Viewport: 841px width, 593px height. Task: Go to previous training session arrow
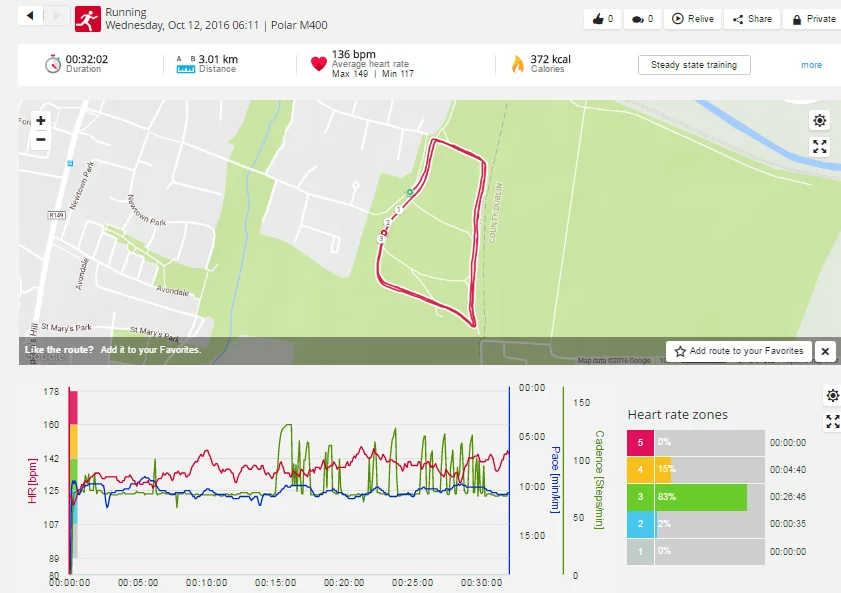tap(30, 16)
